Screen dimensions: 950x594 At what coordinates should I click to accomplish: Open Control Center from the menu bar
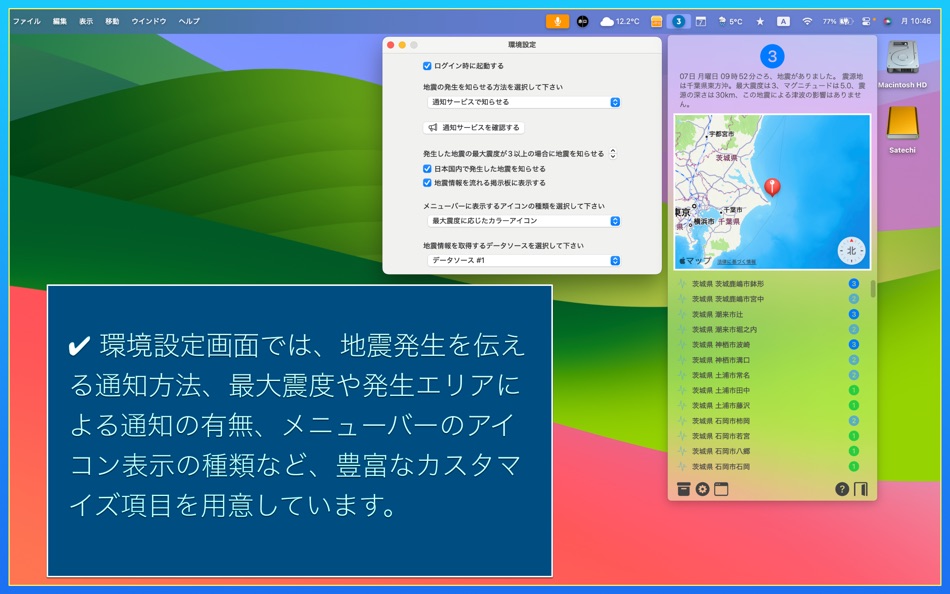(x=866, y=21)
